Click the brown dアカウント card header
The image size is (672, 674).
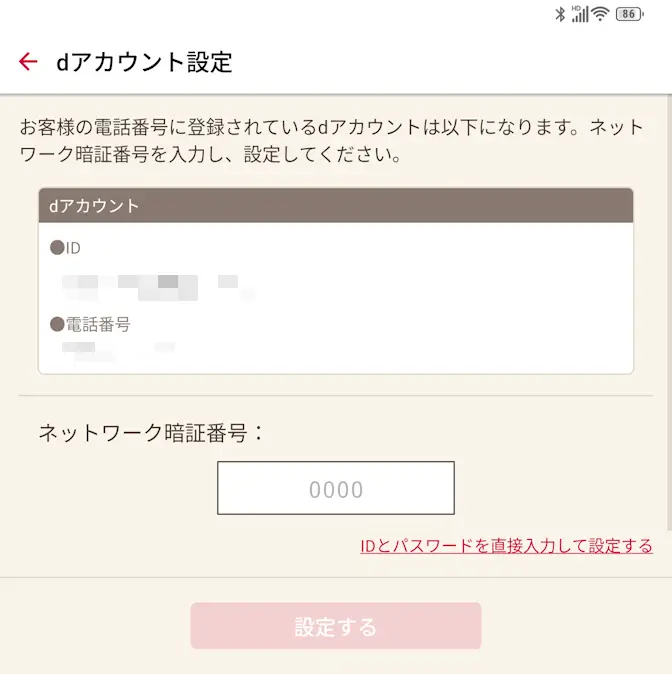tap(336, 206)
